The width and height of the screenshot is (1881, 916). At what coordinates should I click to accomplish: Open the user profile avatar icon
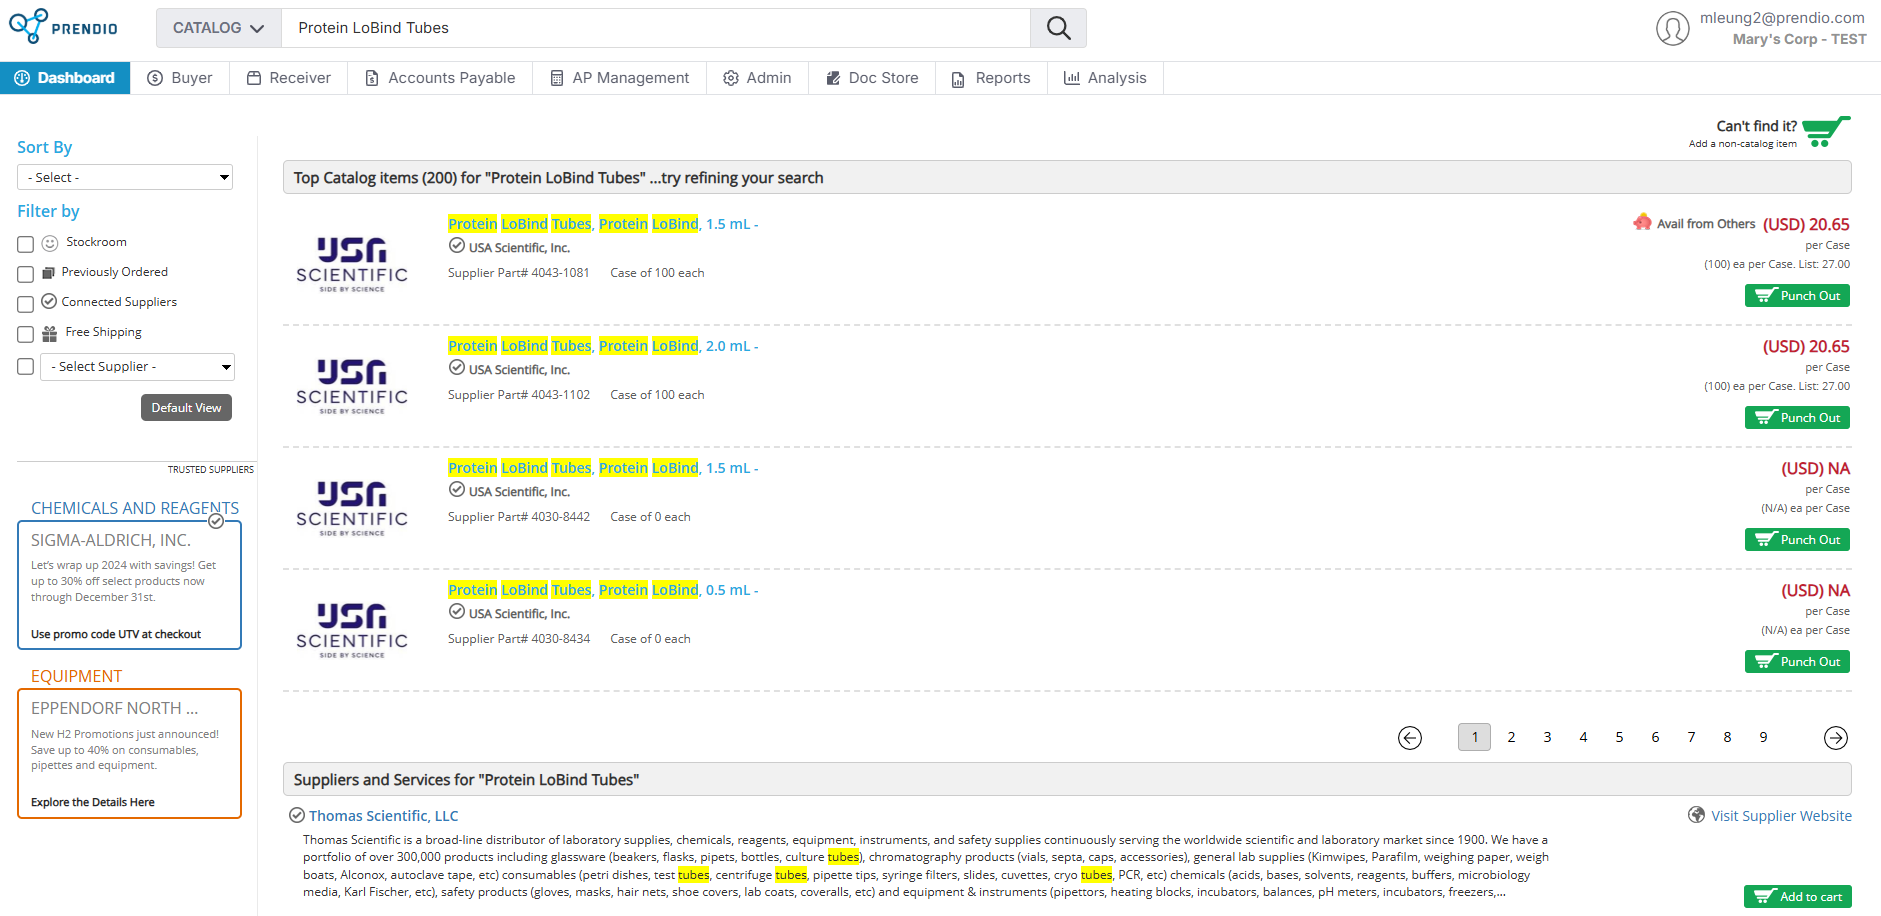[1672, 28]
